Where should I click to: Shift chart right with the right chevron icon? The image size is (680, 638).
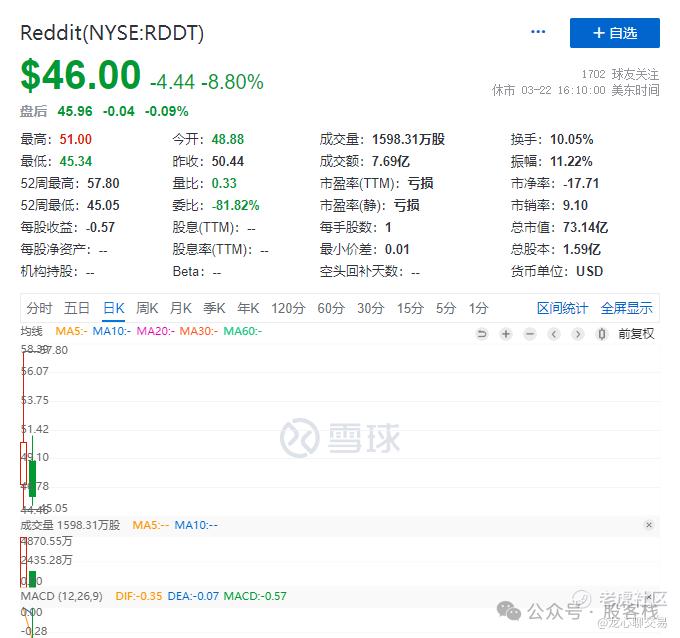point(578,334)
